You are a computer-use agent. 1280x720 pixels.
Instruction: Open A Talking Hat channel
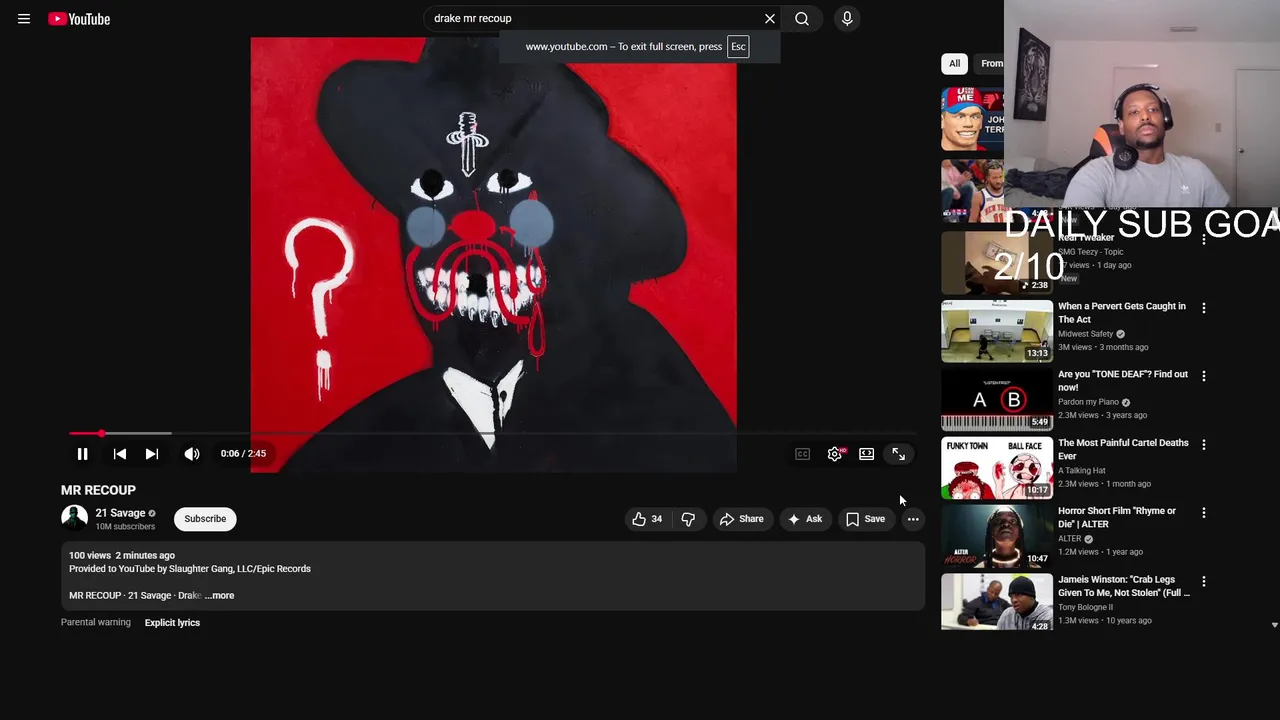1082,470
